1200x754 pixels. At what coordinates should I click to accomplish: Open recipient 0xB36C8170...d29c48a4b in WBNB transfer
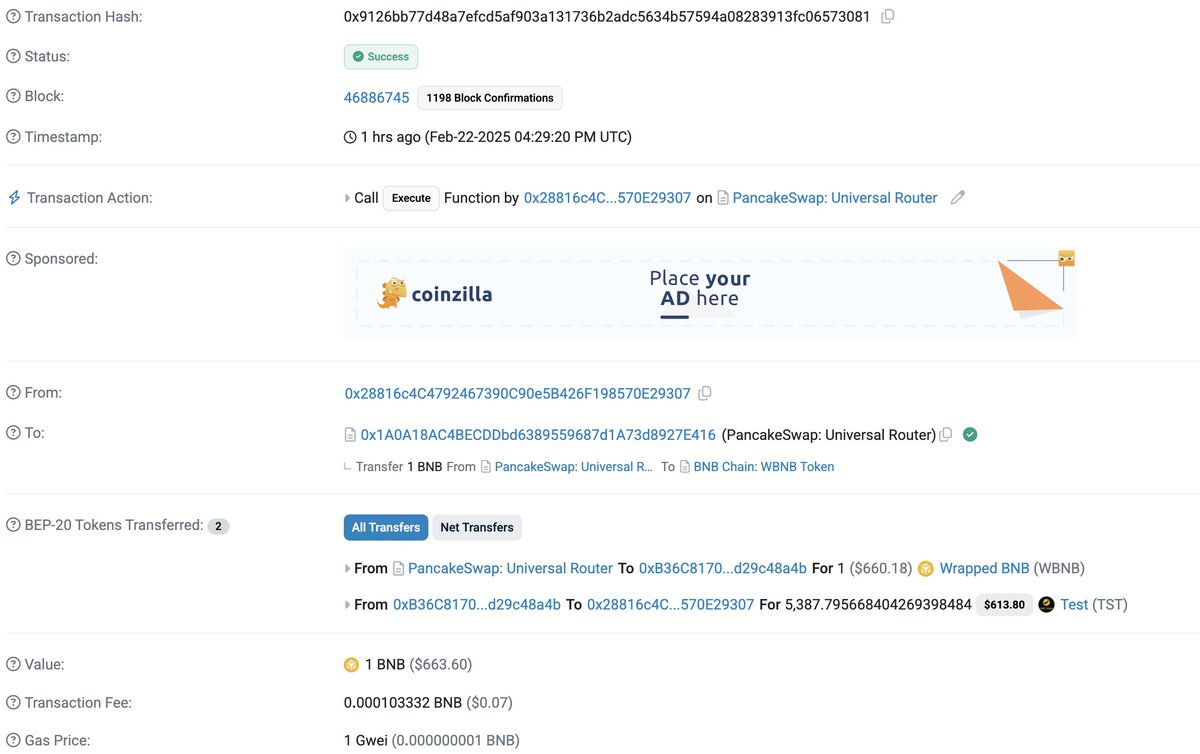coord(723,568)
